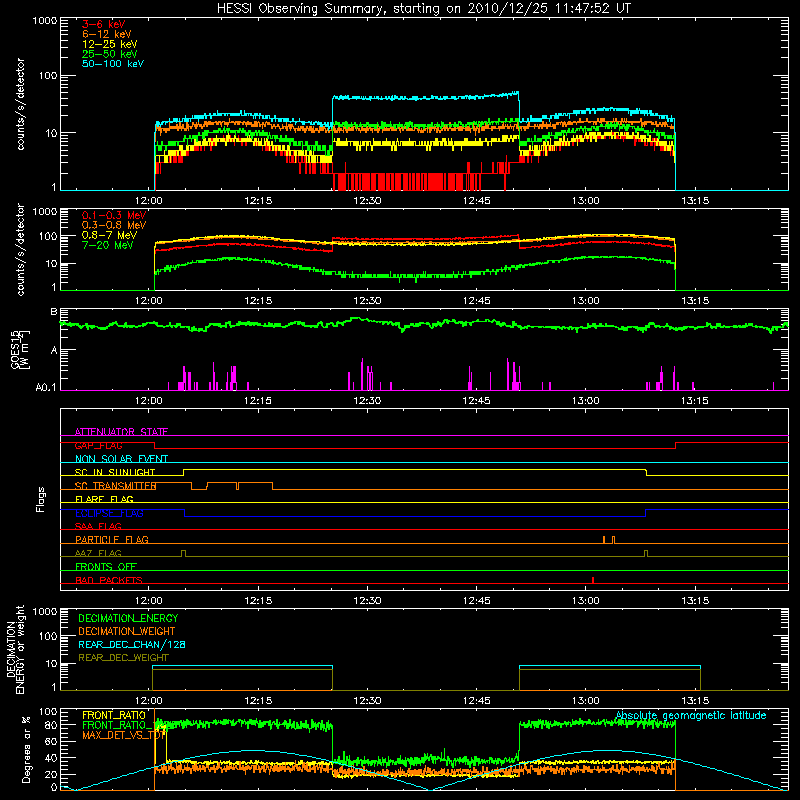The image size is (800, 800).
Task: Select the SAA_FLAG label
Action: [98, 526]
